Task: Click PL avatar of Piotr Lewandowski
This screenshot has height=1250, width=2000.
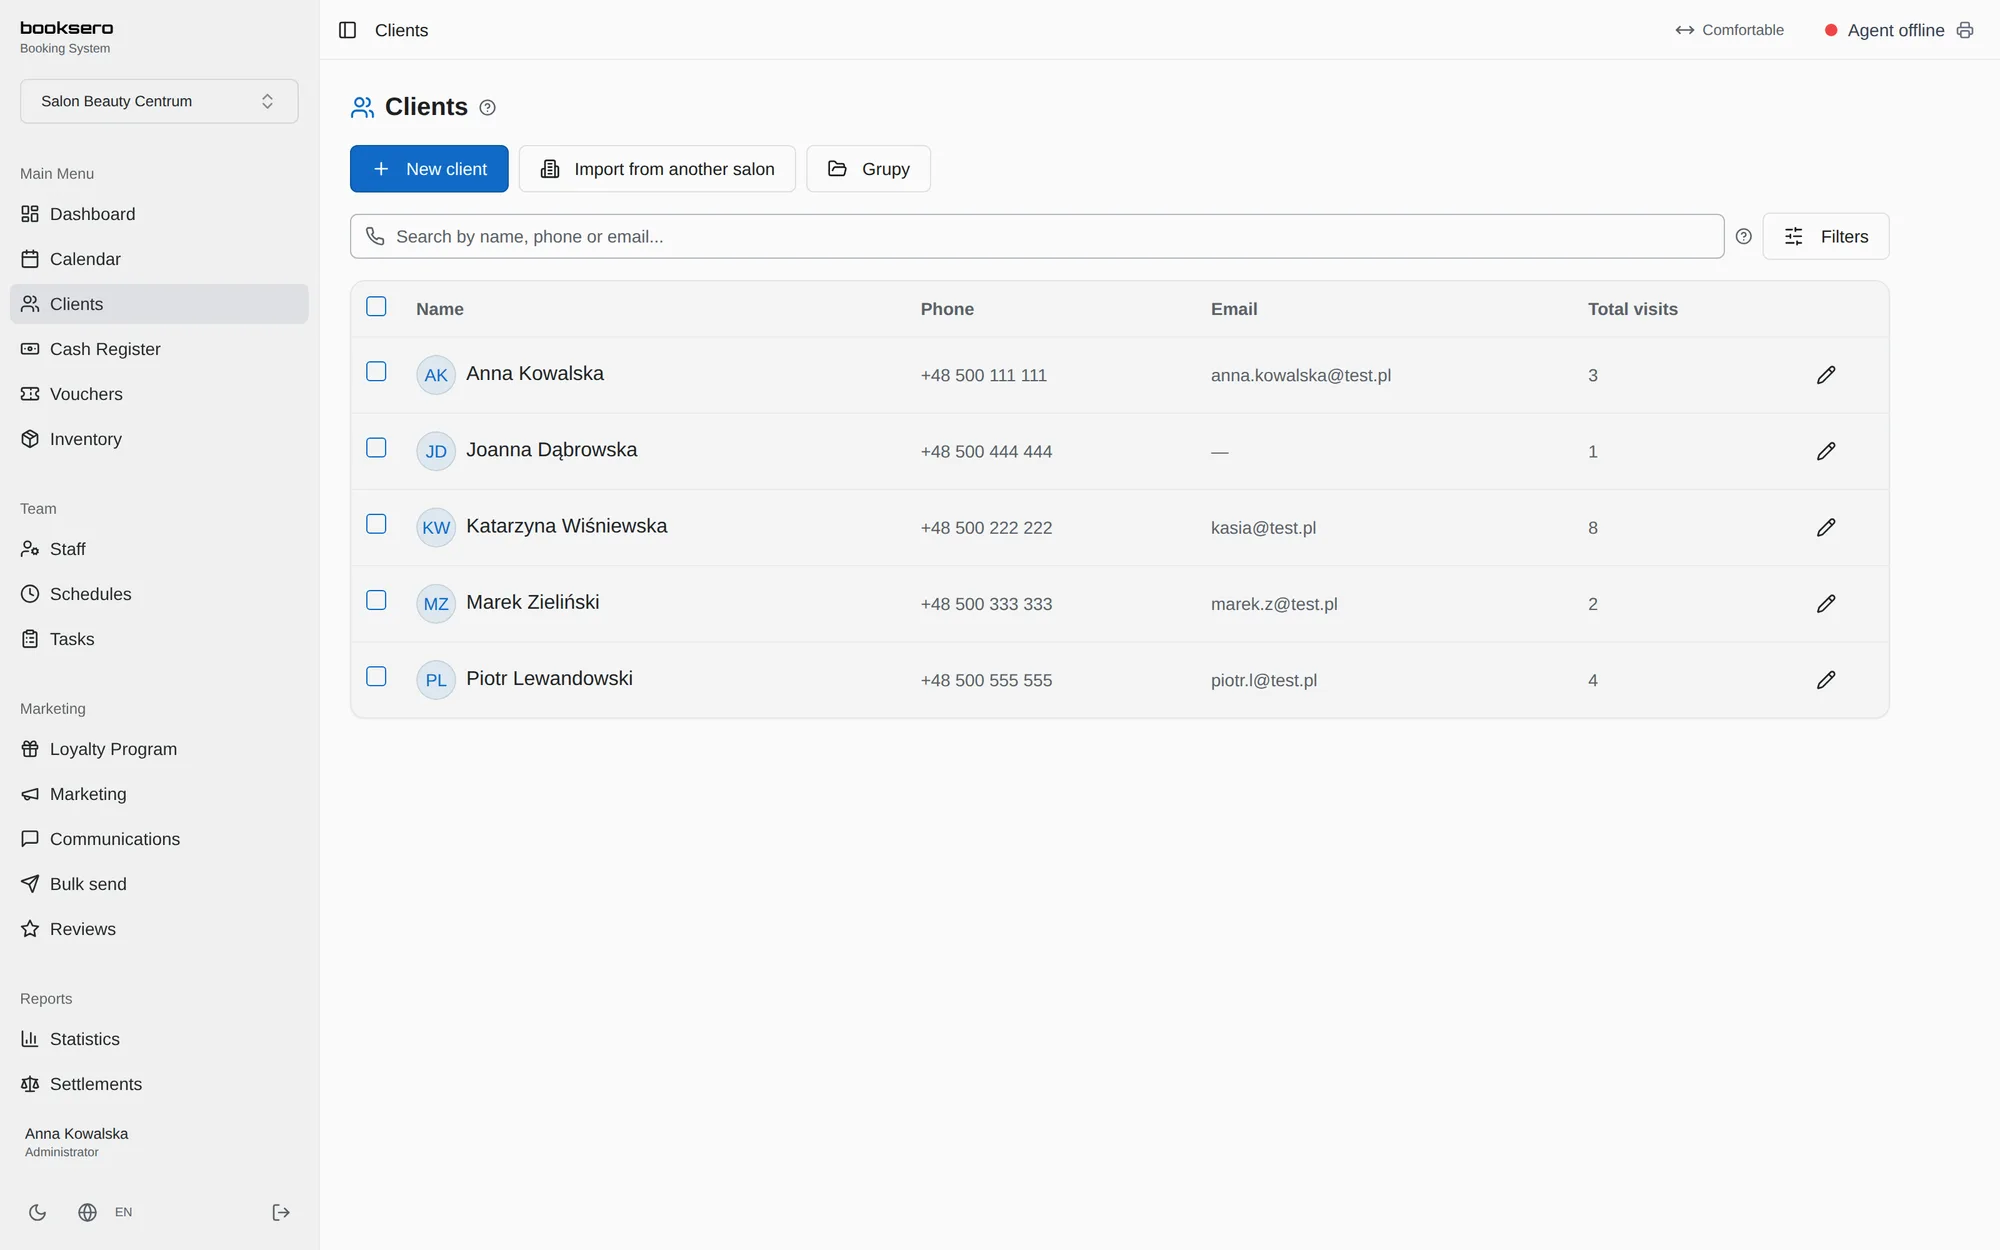Action: [x=436, y=680]
